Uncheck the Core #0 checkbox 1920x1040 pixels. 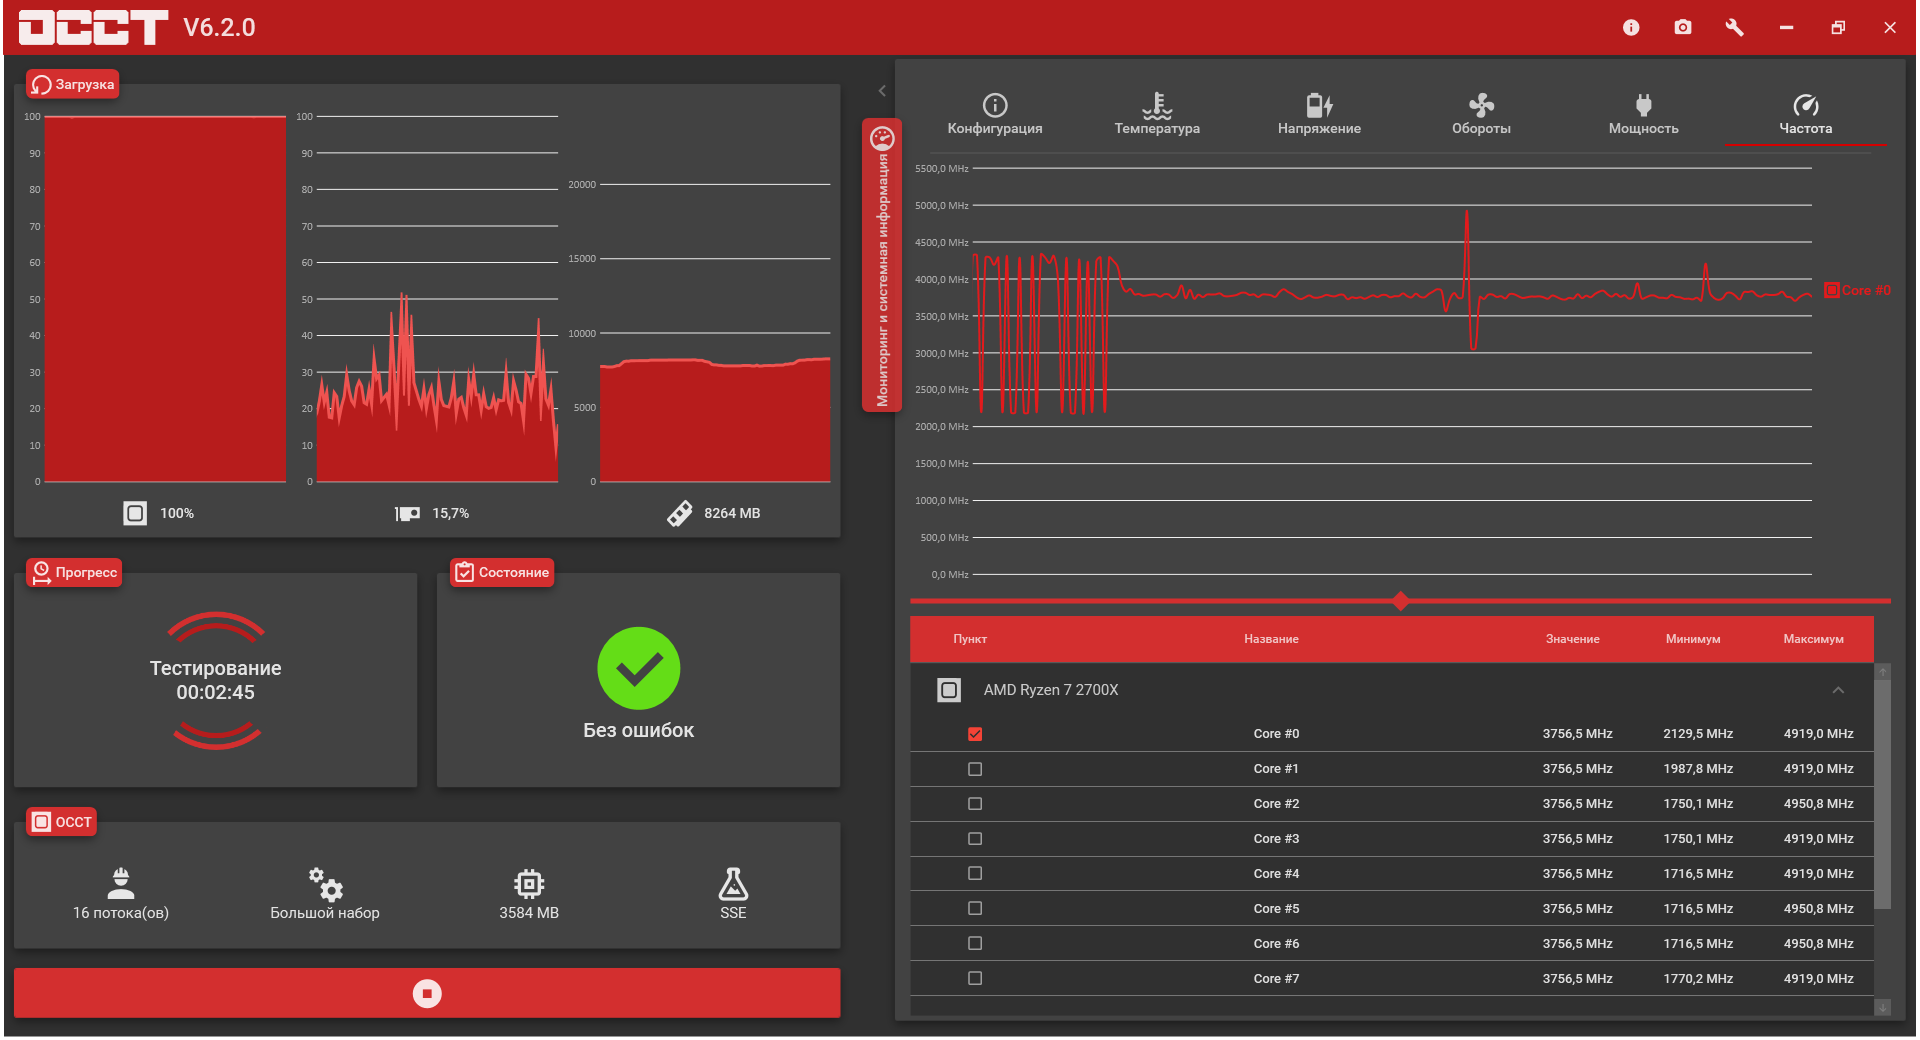click(975, 734)
